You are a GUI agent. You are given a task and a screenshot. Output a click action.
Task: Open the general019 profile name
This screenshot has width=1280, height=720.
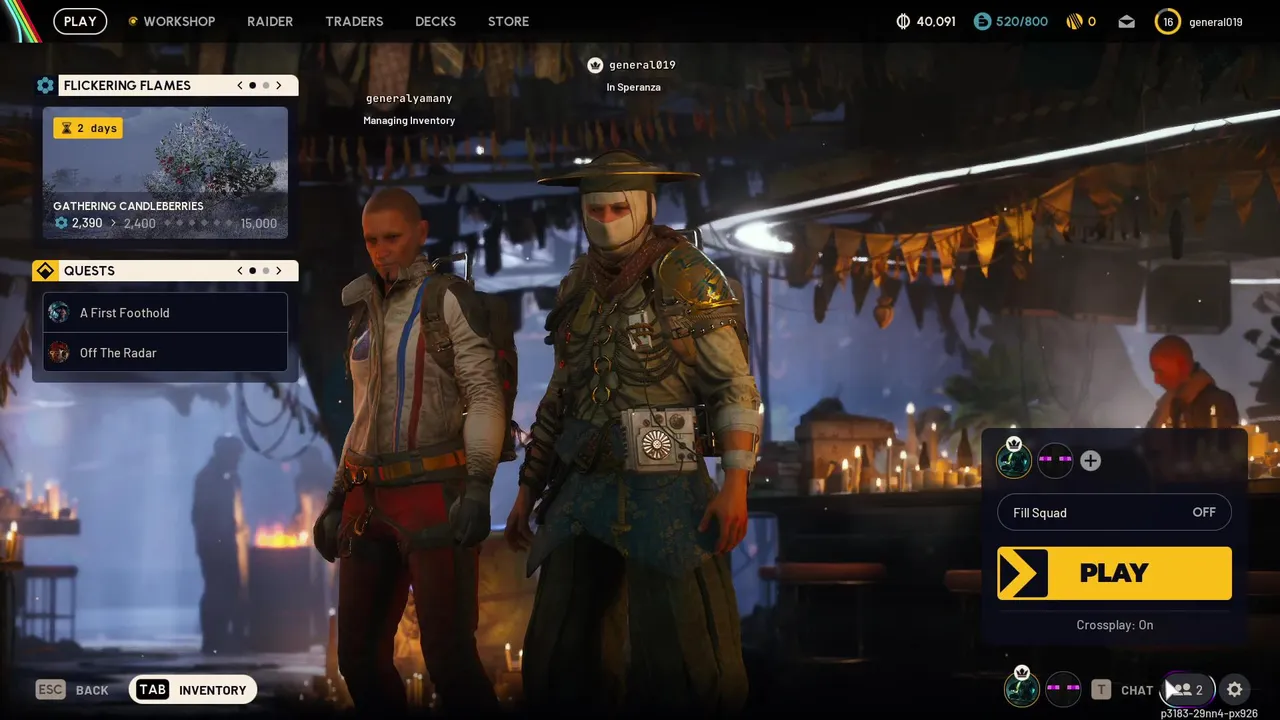(x=1216, y=21)
